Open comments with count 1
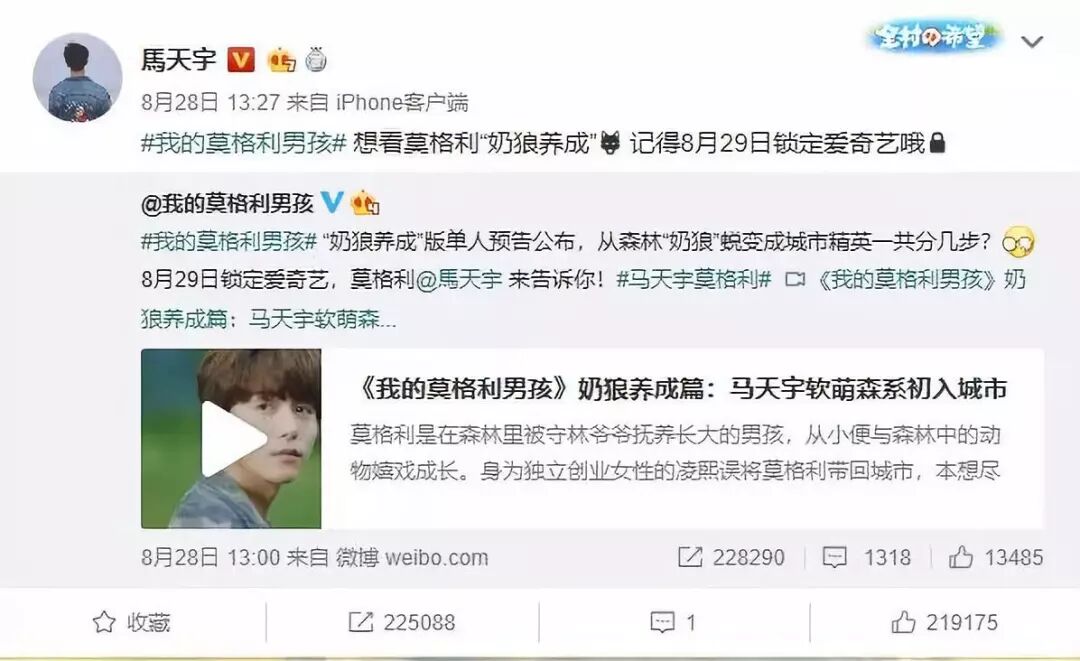Screen dimensions: 1080x661 point(673,622)
